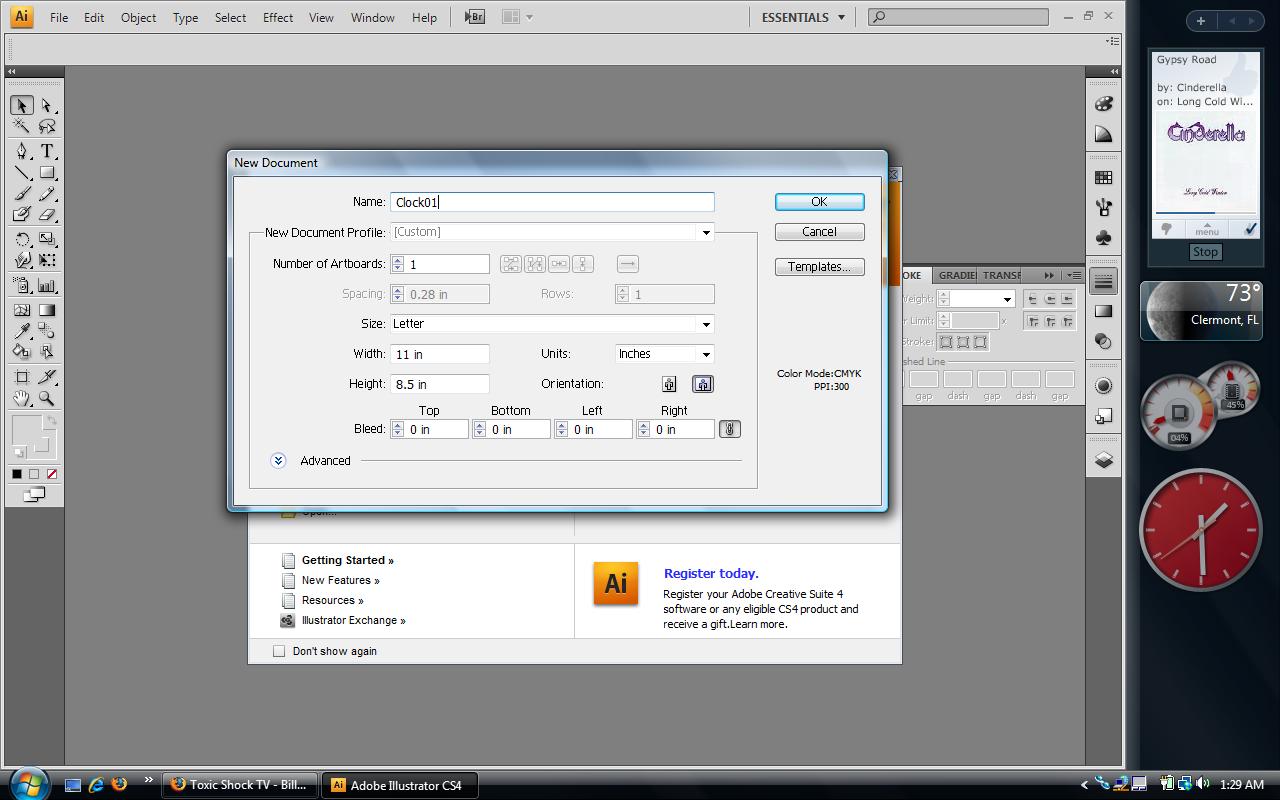This screenshot has width=1280, height=800.
Task: Open the File menu
Action: (x=59, y=17)
